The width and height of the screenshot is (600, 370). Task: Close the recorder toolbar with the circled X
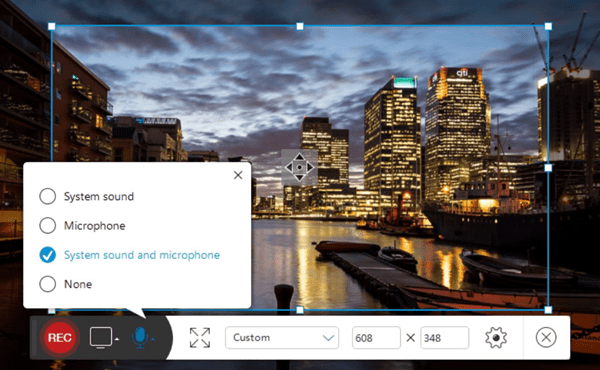(546, 337)
